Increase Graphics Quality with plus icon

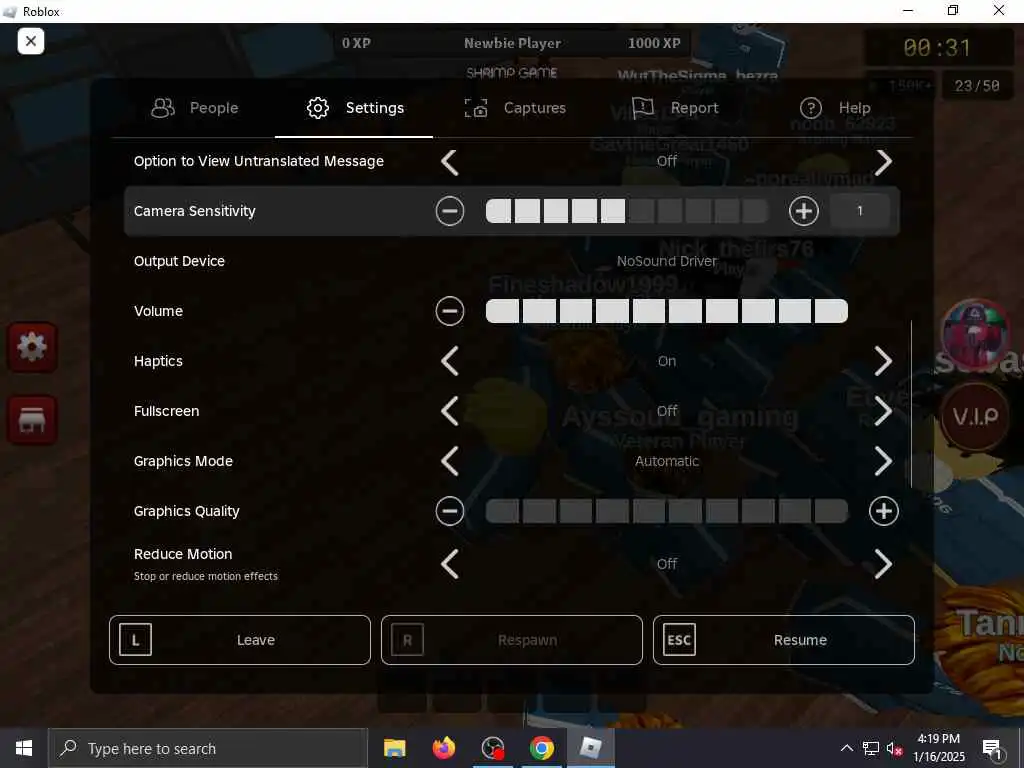point(884,511)
